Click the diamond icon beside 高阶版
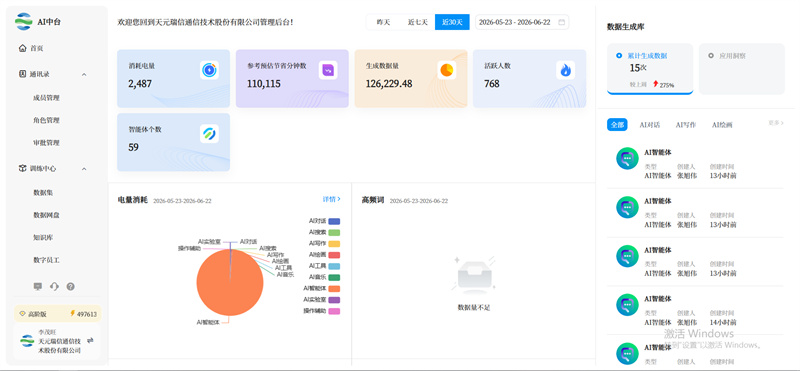 click(22, 314)
